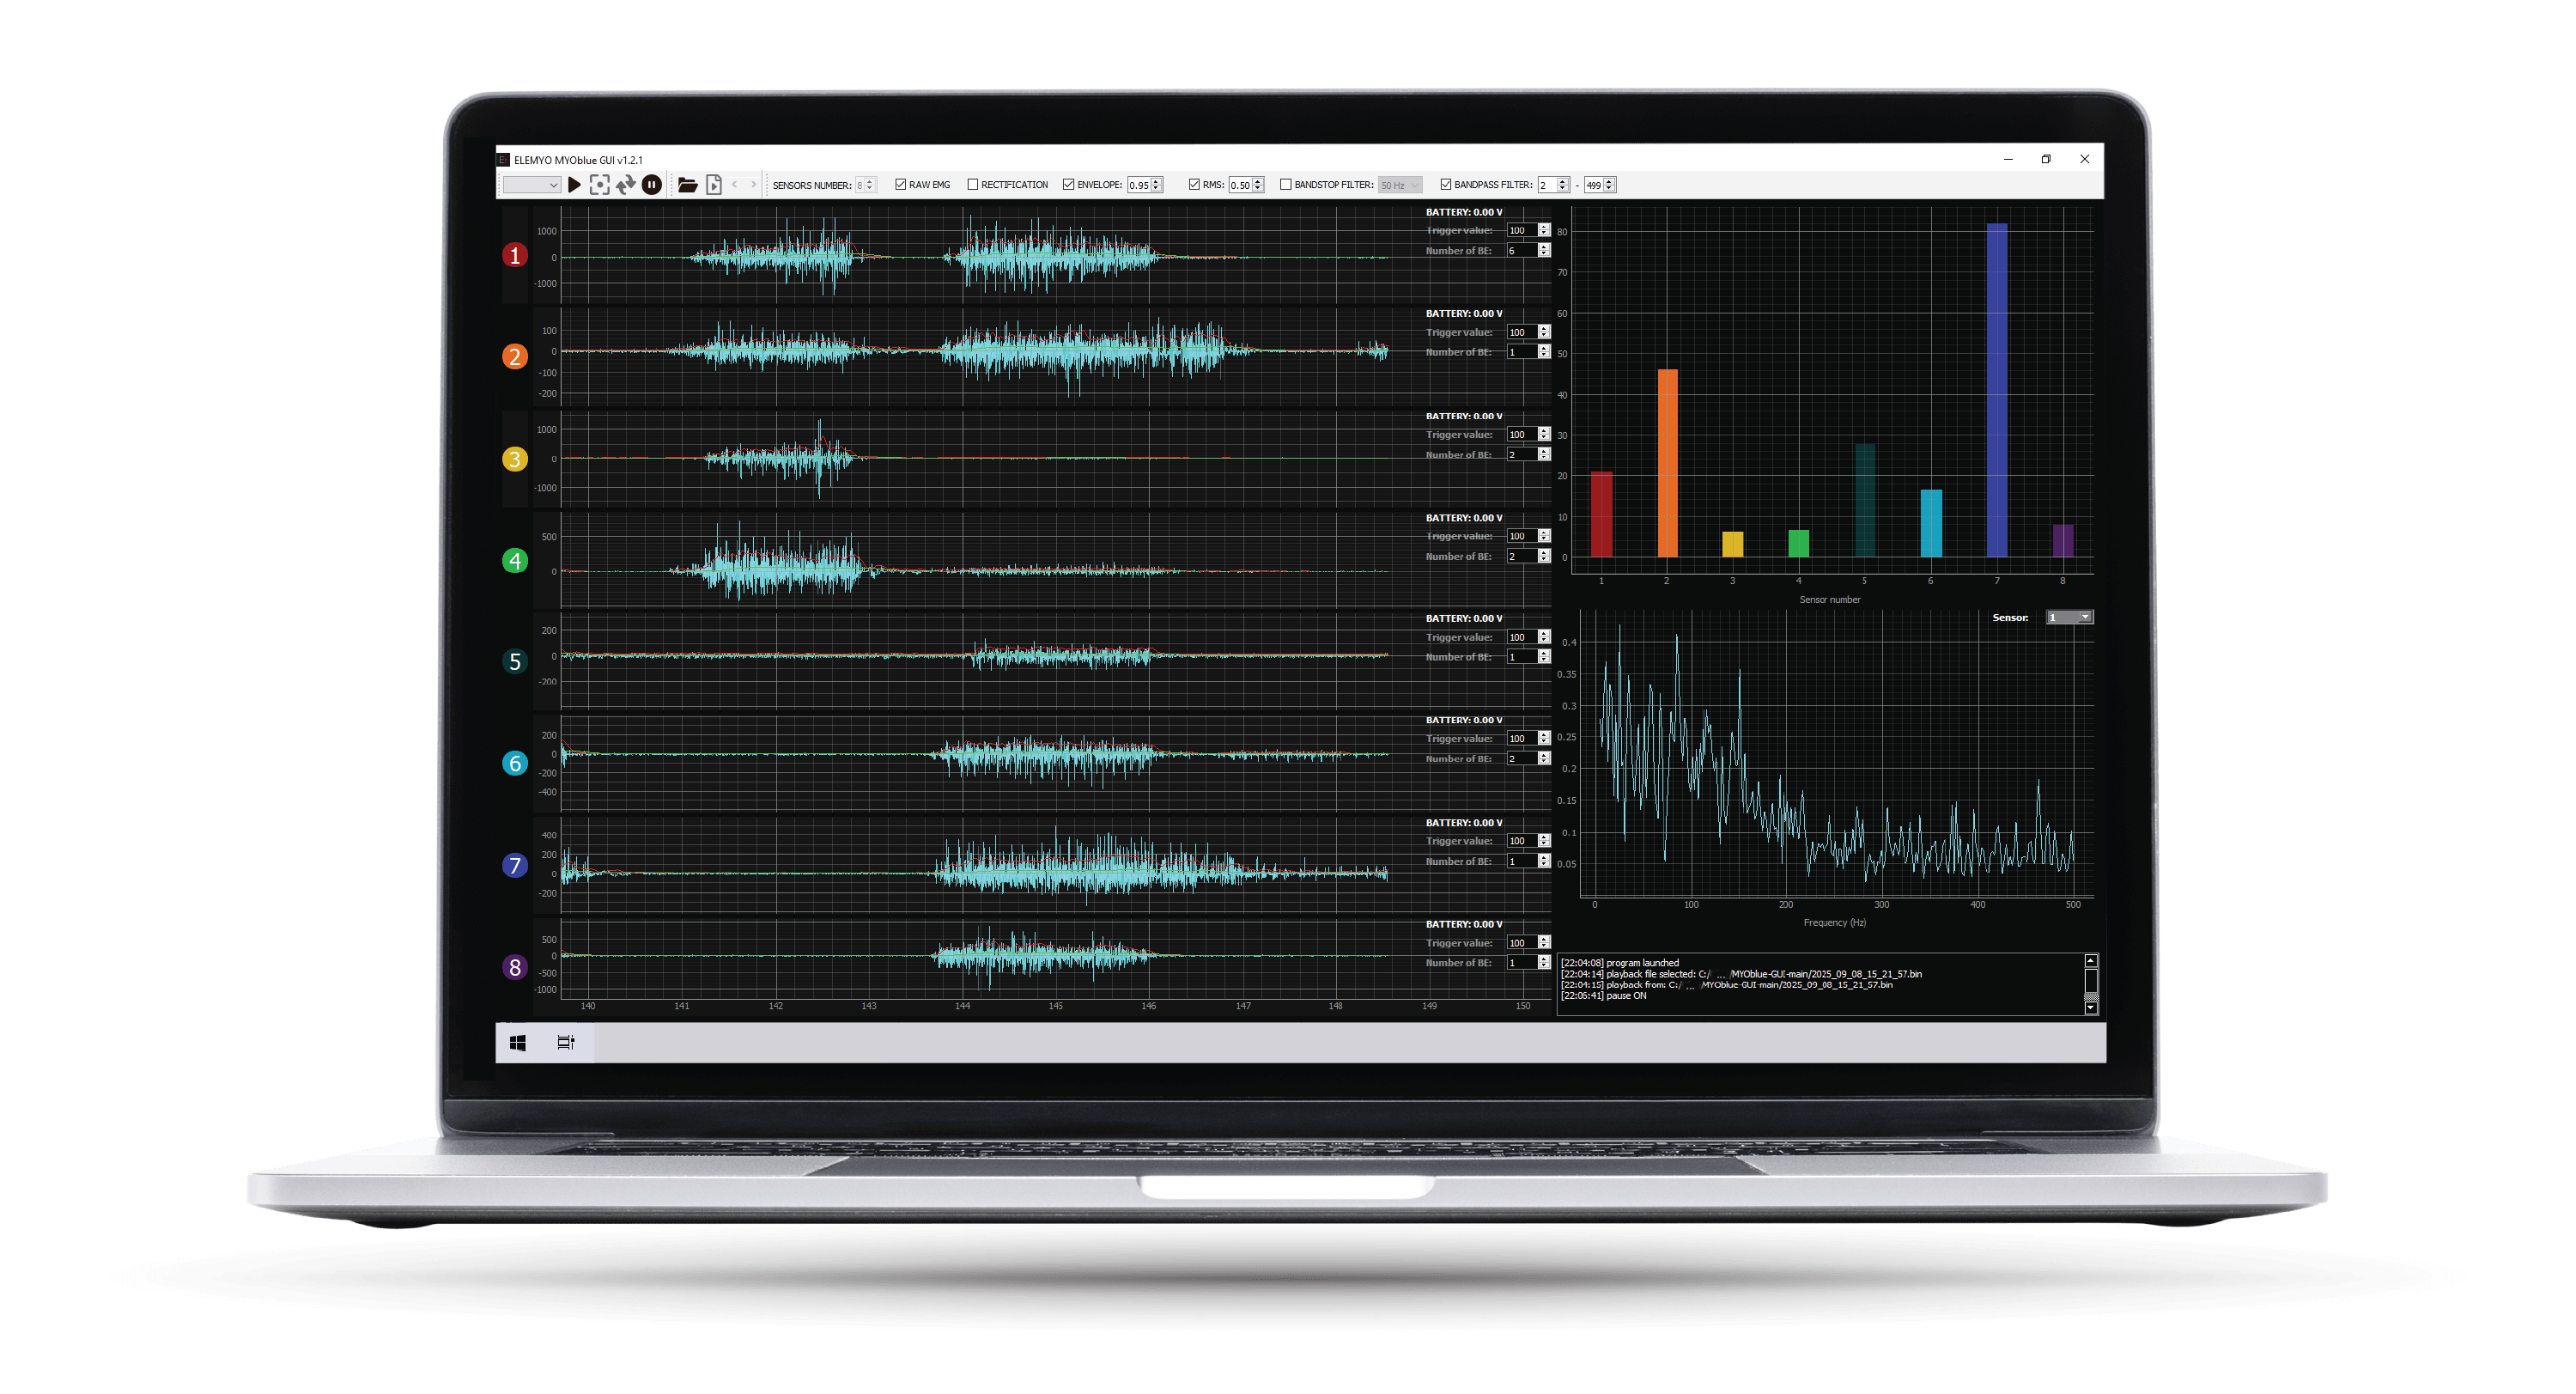The height and width of the screenshot is (1394, 2576).
Task: Click the play button in toolbar
Action: click(574, 185)
